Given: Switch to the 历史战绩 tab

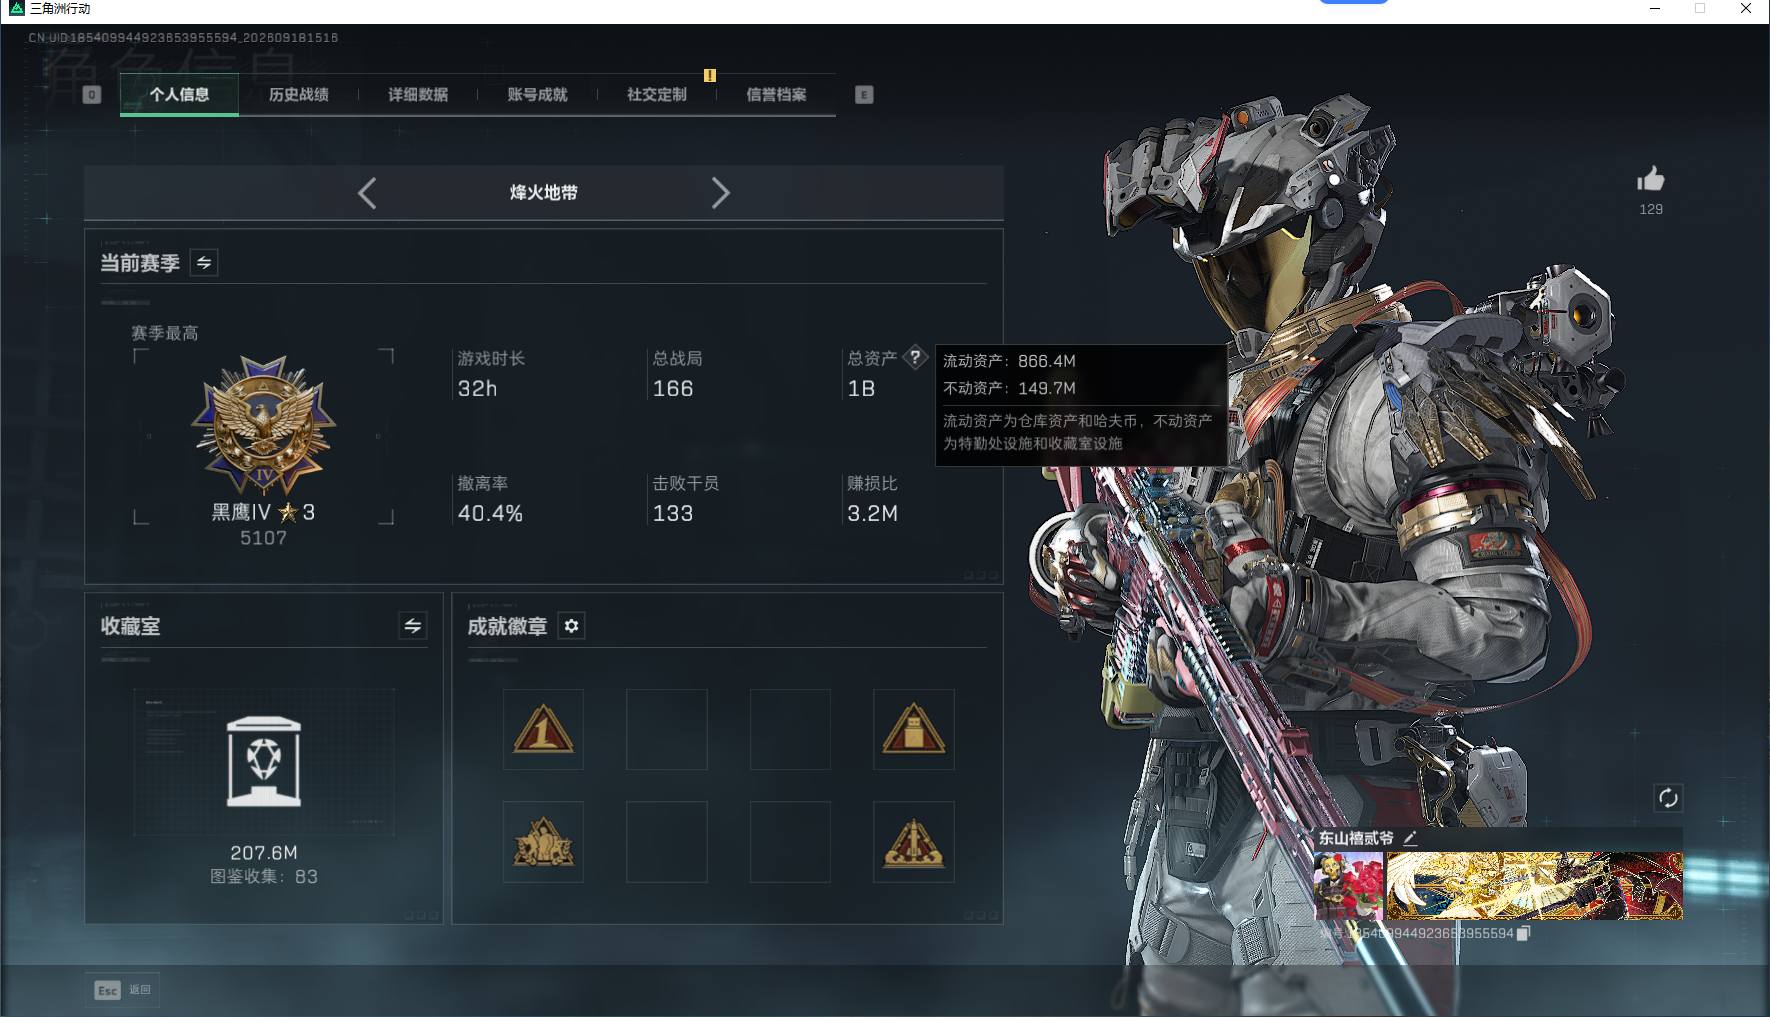Looking at the screenshot, I should pyautogui.click(x=298, y=95).
